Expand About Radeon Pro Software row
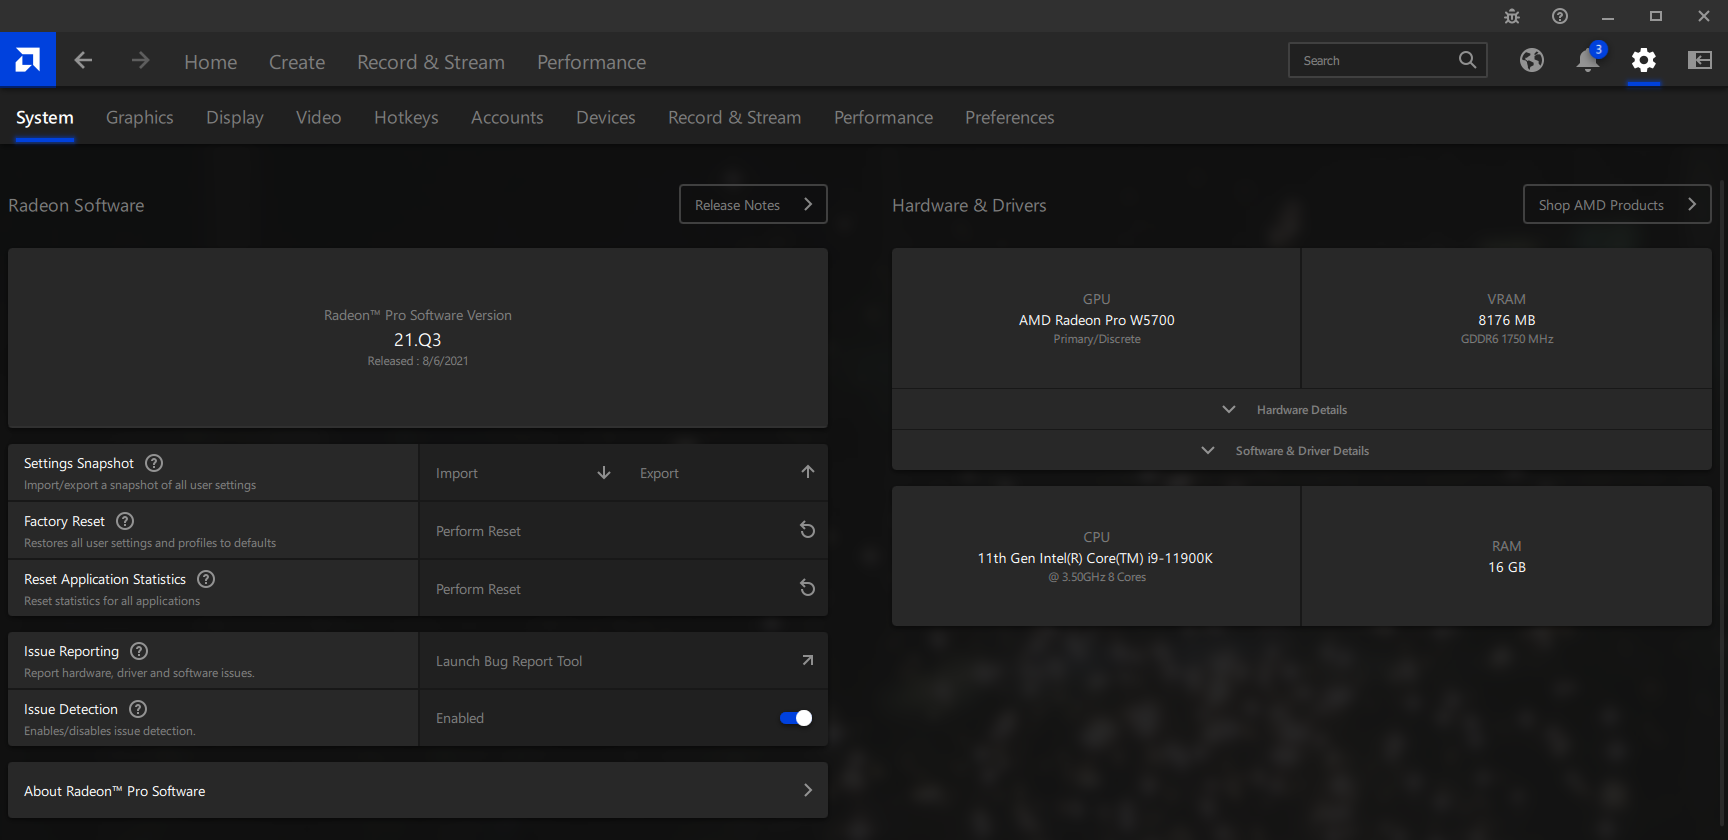This screenshot has height=840, width=1728. (418, 791)
